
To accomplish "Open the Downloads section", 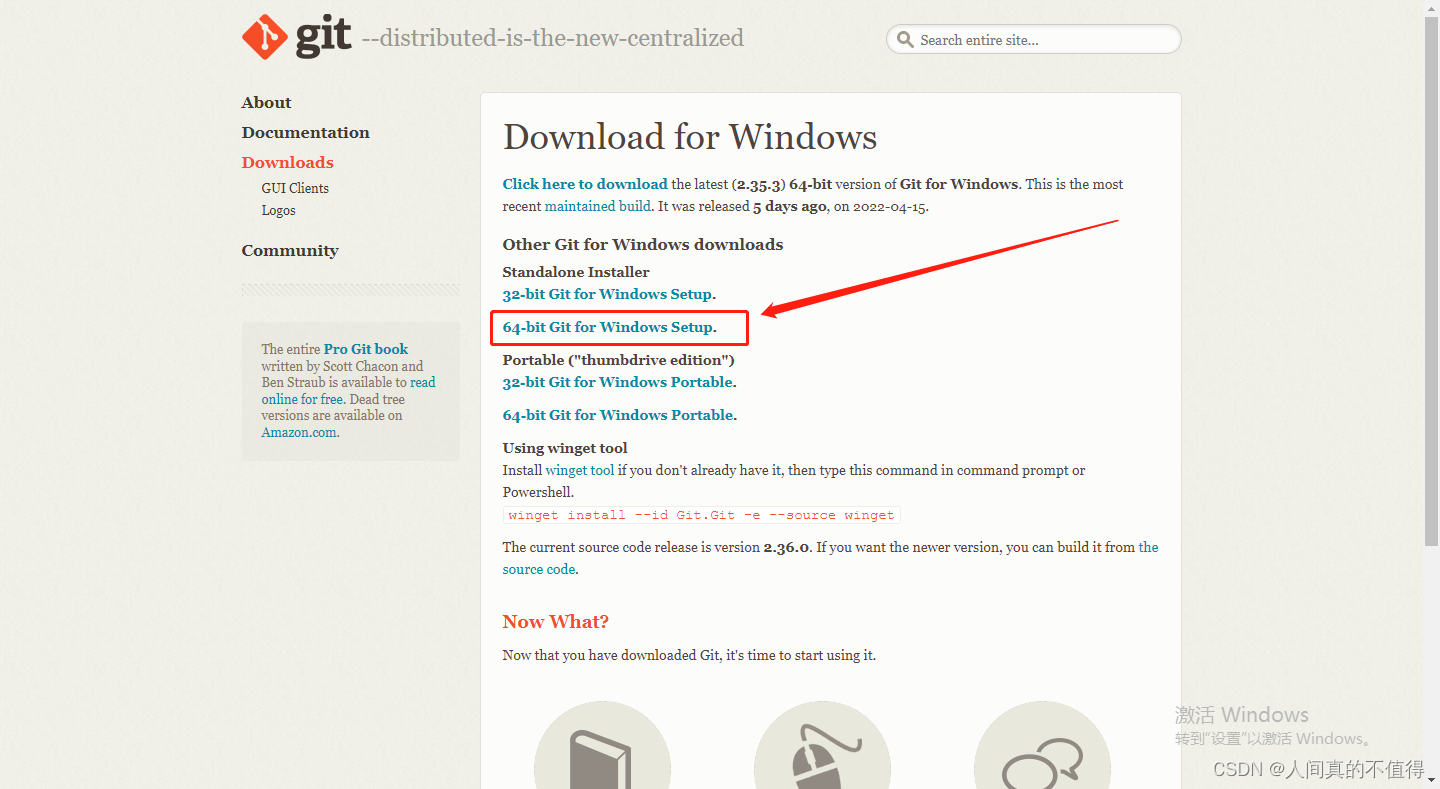I will pos(287,163).
